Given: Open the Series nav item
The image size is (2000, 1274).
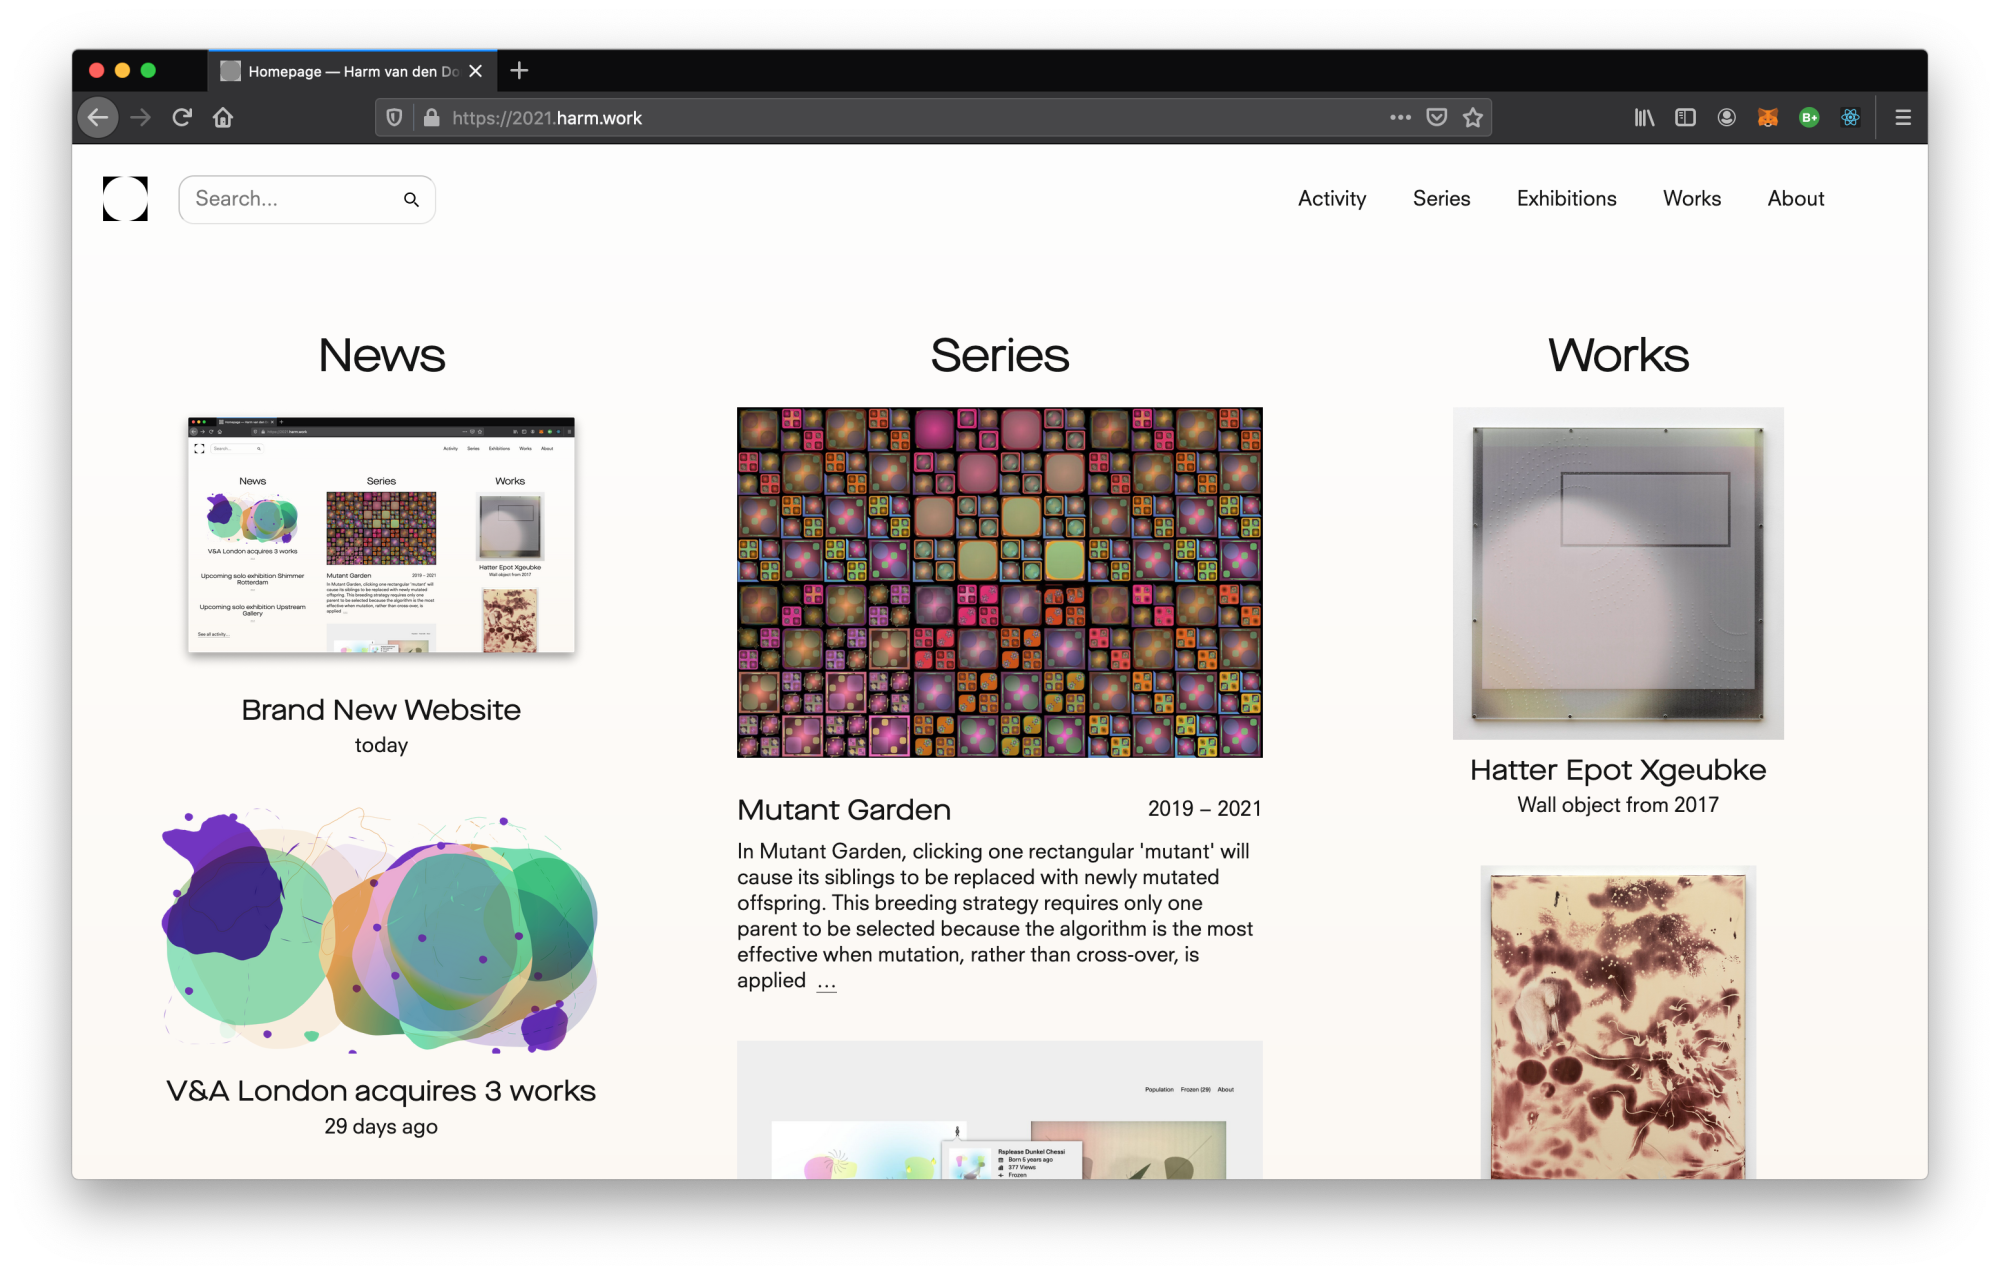Looking at the screenshot, I should [x=1441, y=199].
